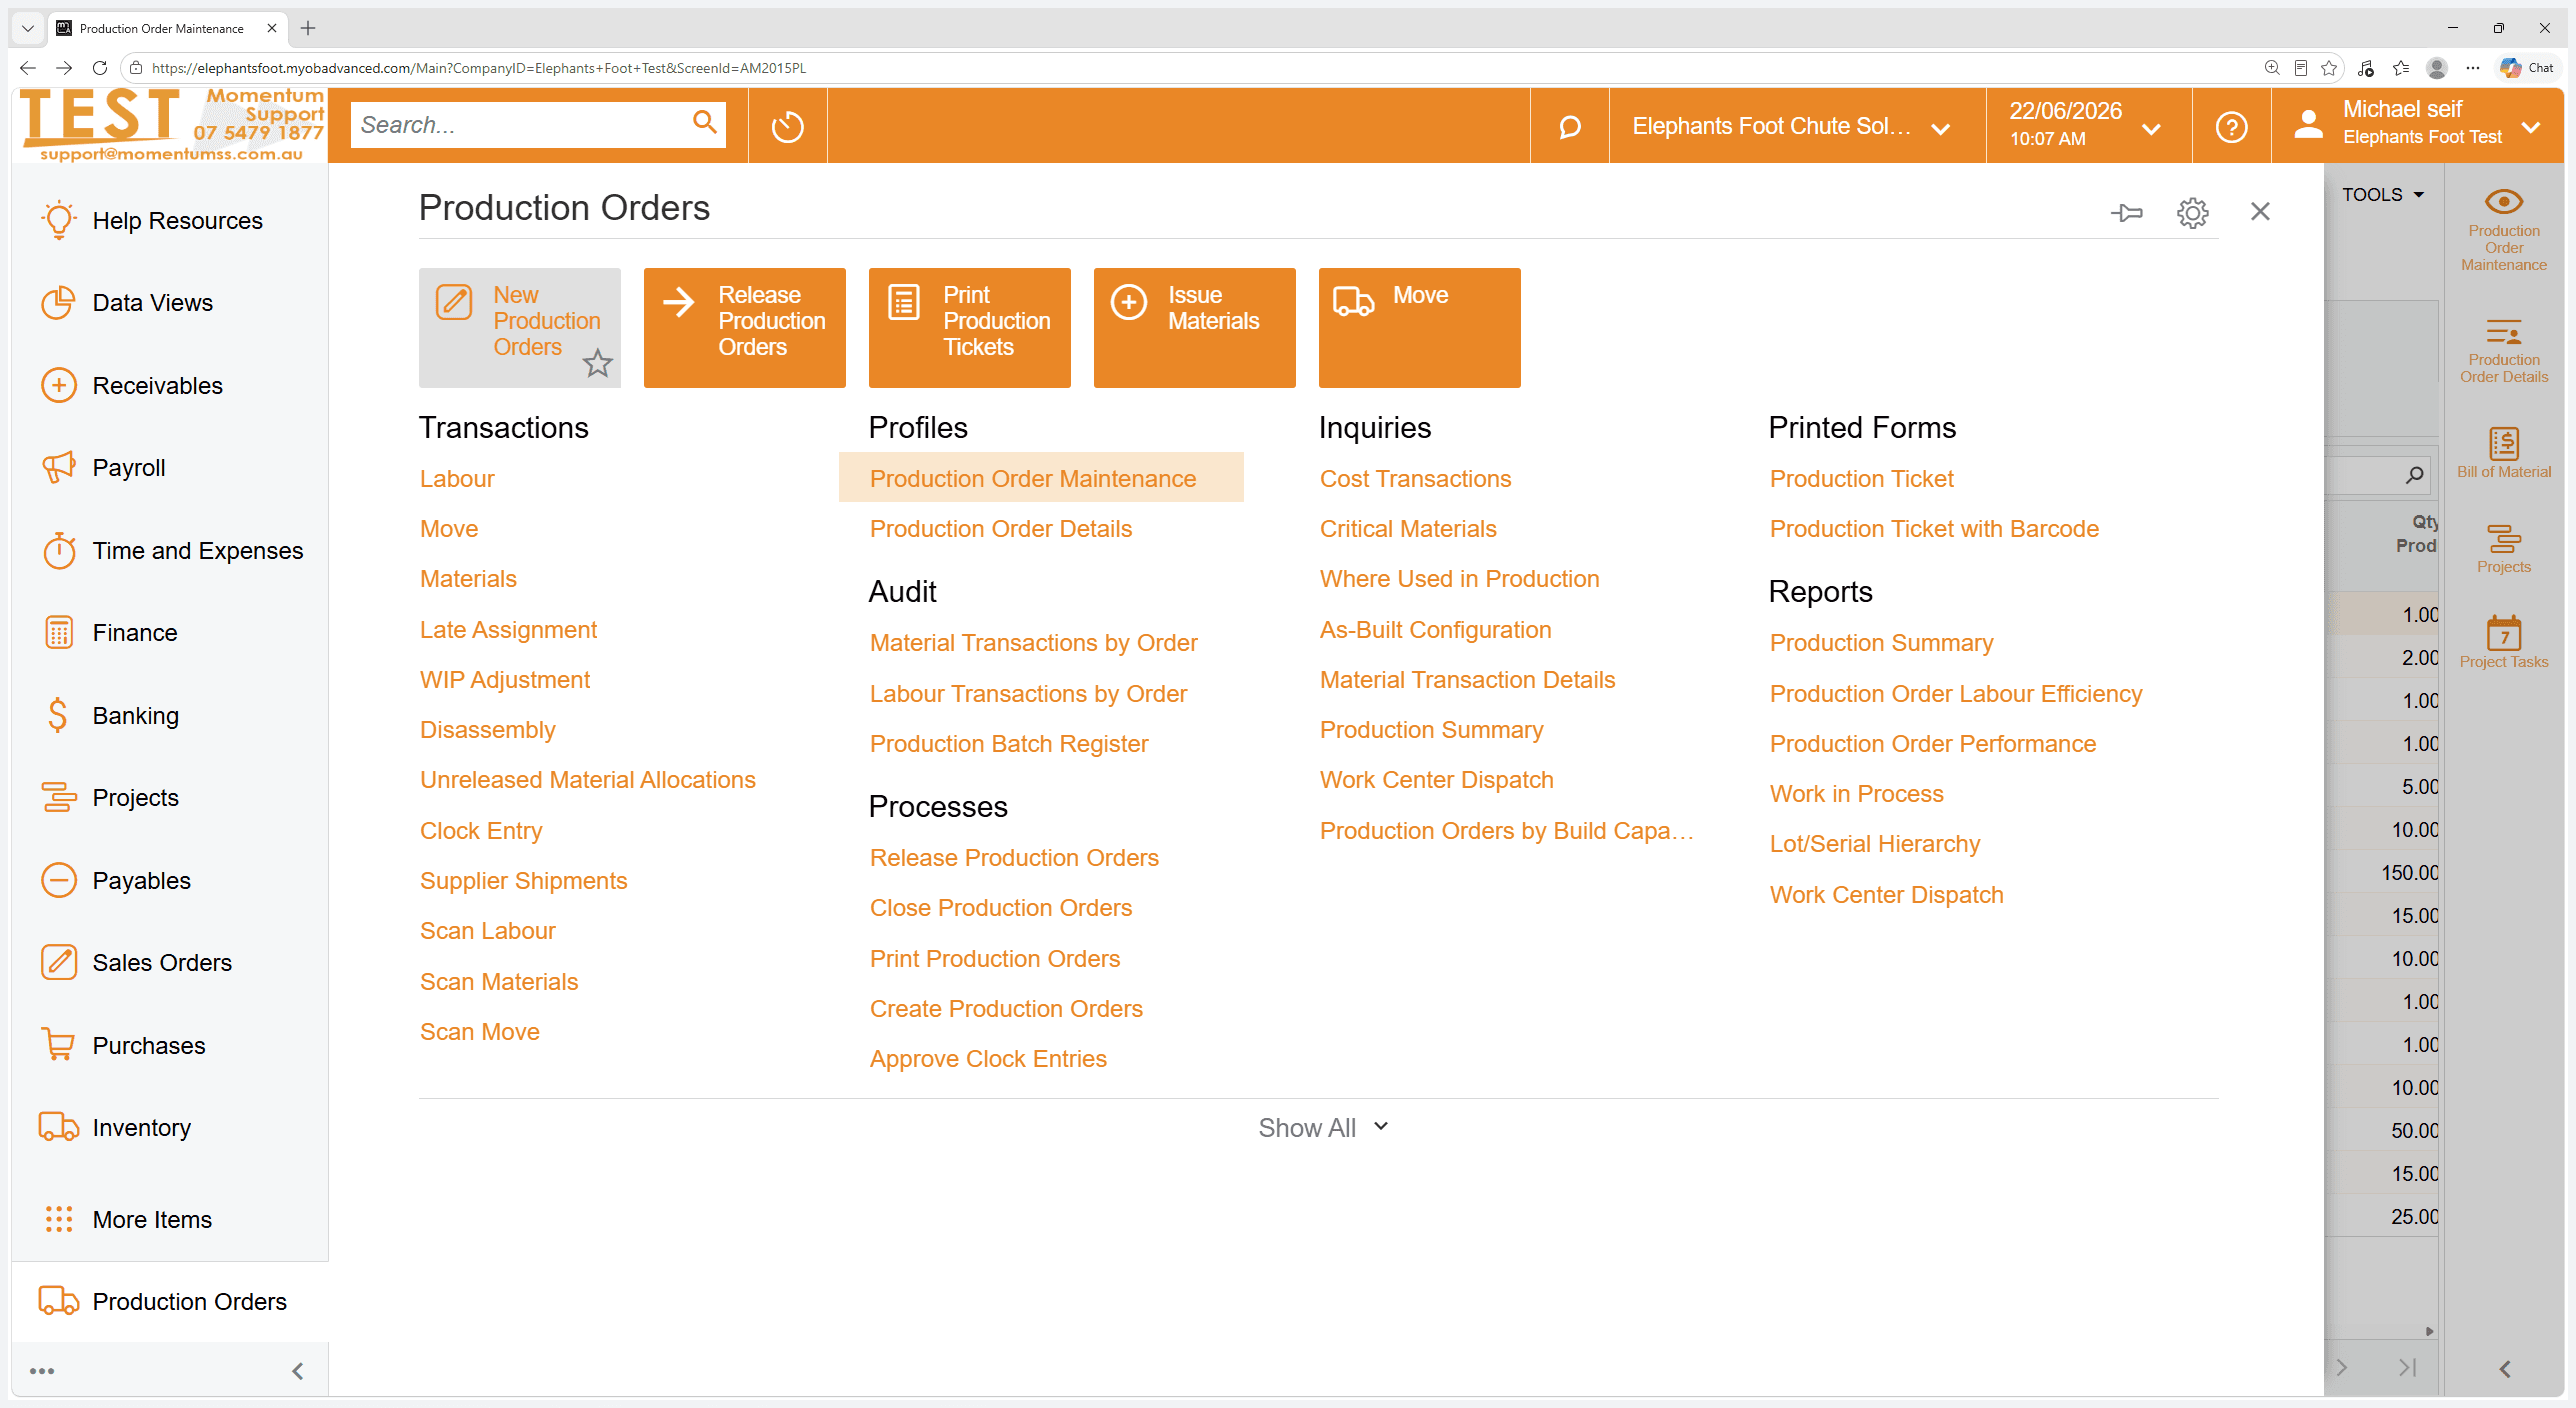The width and height of the screenshot is (2576, 1408).
Task: Open the Critical Materials inquiry link
Action: [x=1408, y=529]
